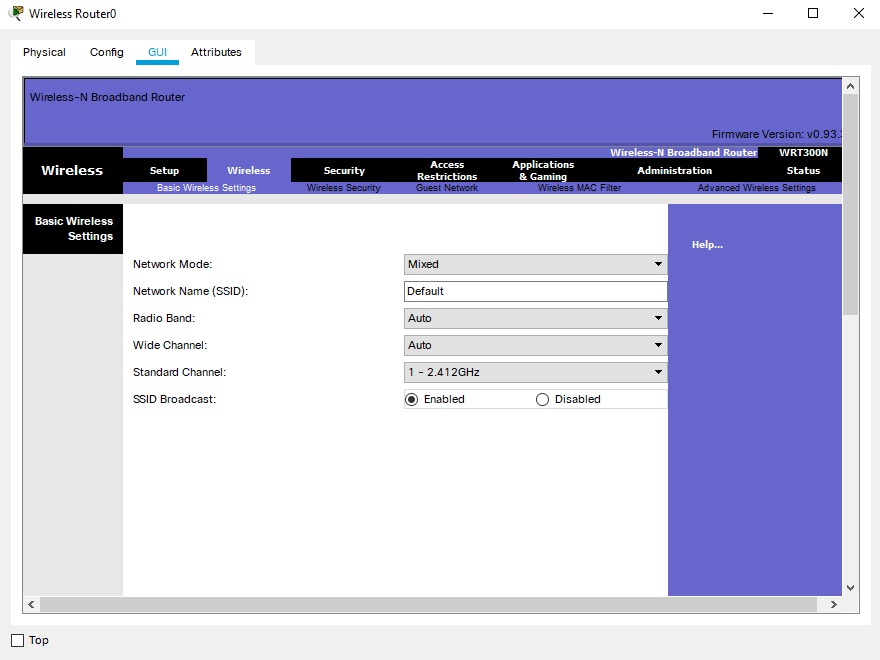Open the Attributes tab
Screen dimensions: 880x660
[216, 52]
